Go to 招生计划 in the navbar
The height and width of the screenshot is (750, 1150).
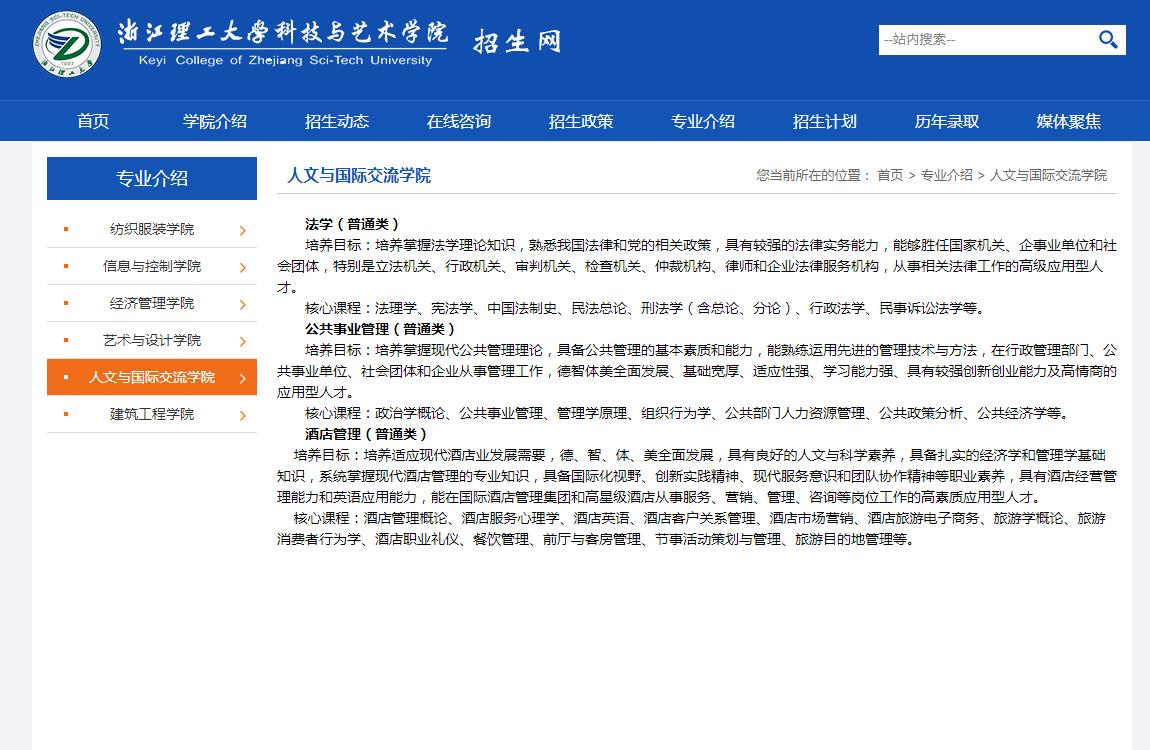point(824,121)
